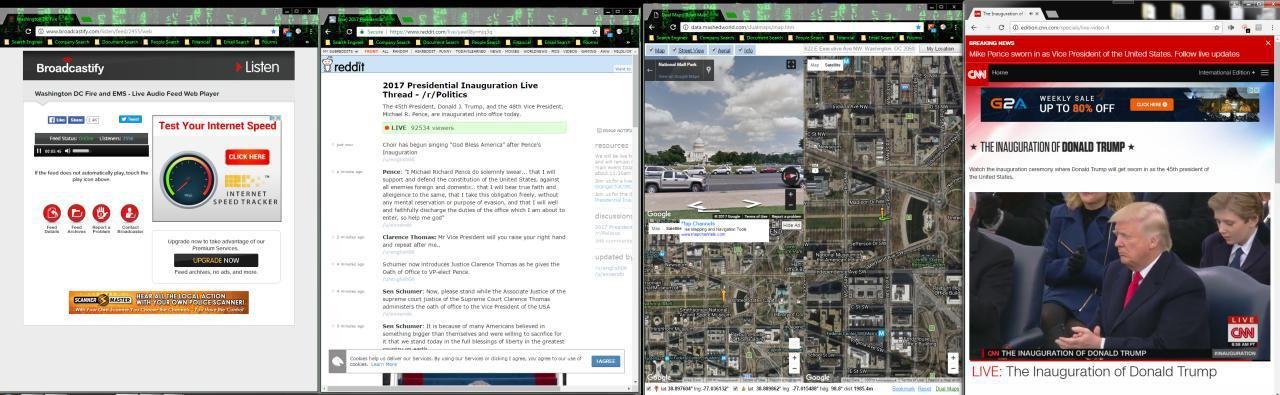Viewport: 1280px width, 395px height.
Task: Select the Washington DC Fire browser tab
Action: click(42, 19)
